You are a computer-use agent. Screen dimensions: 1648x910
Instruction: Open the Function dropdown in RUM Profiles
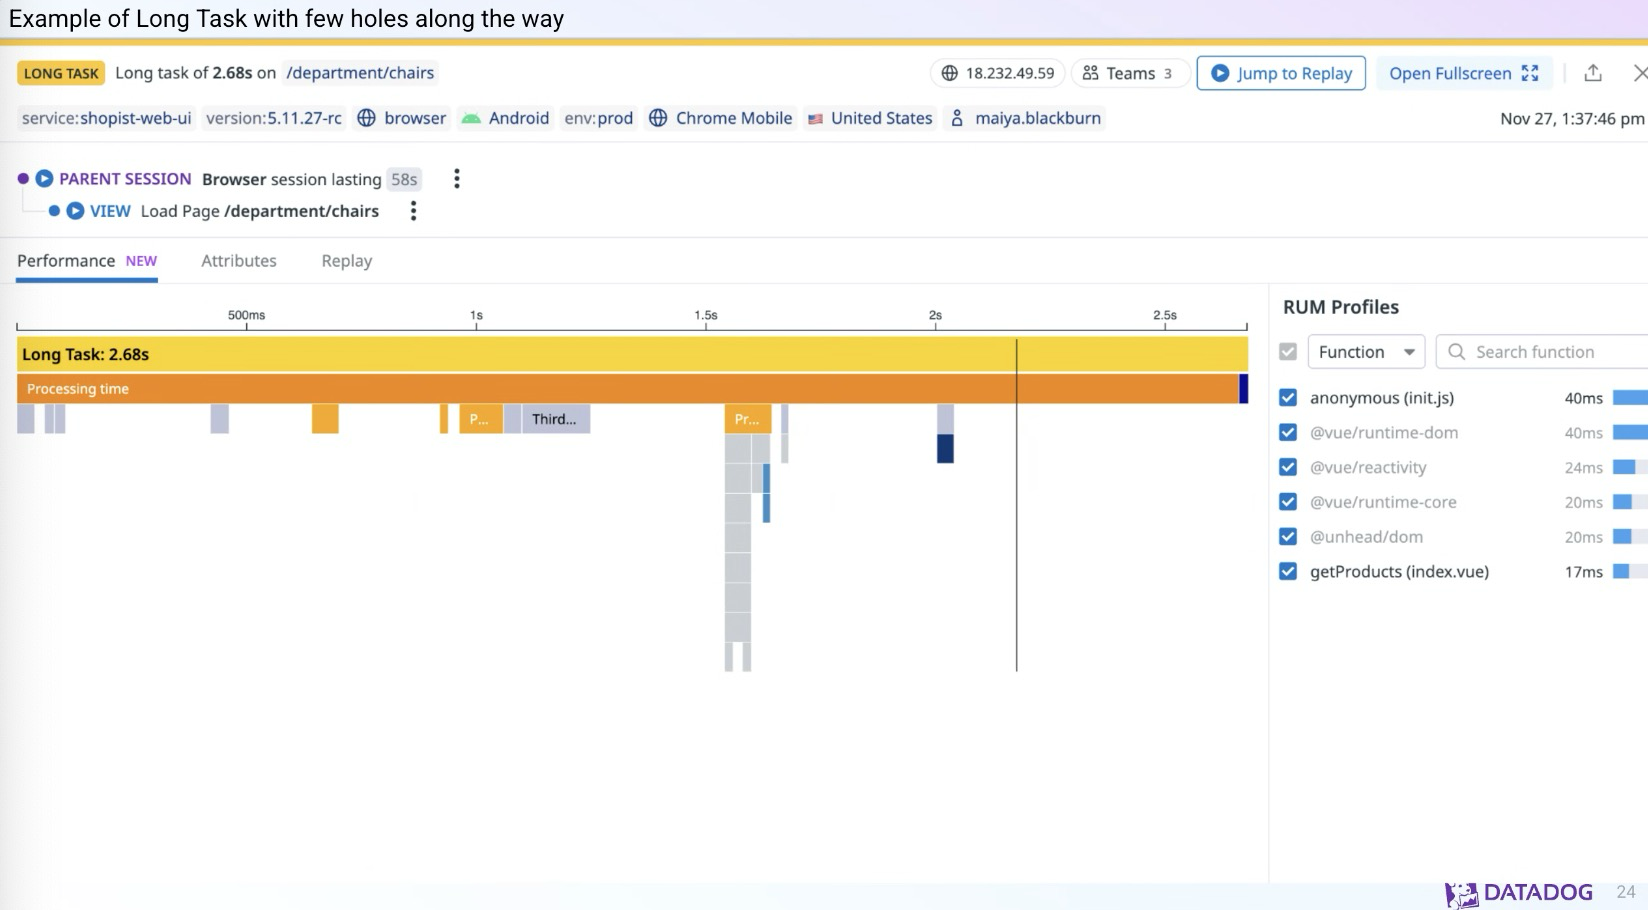(x=1366, y=352)
